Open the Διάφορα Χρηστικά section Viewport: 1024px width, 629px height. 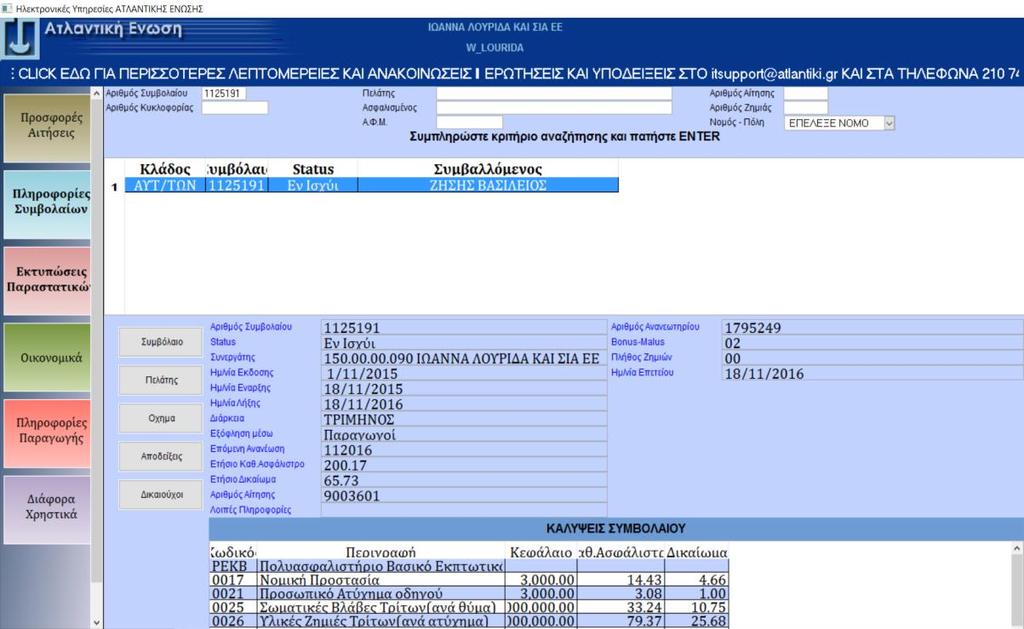(x=47, y=508)
